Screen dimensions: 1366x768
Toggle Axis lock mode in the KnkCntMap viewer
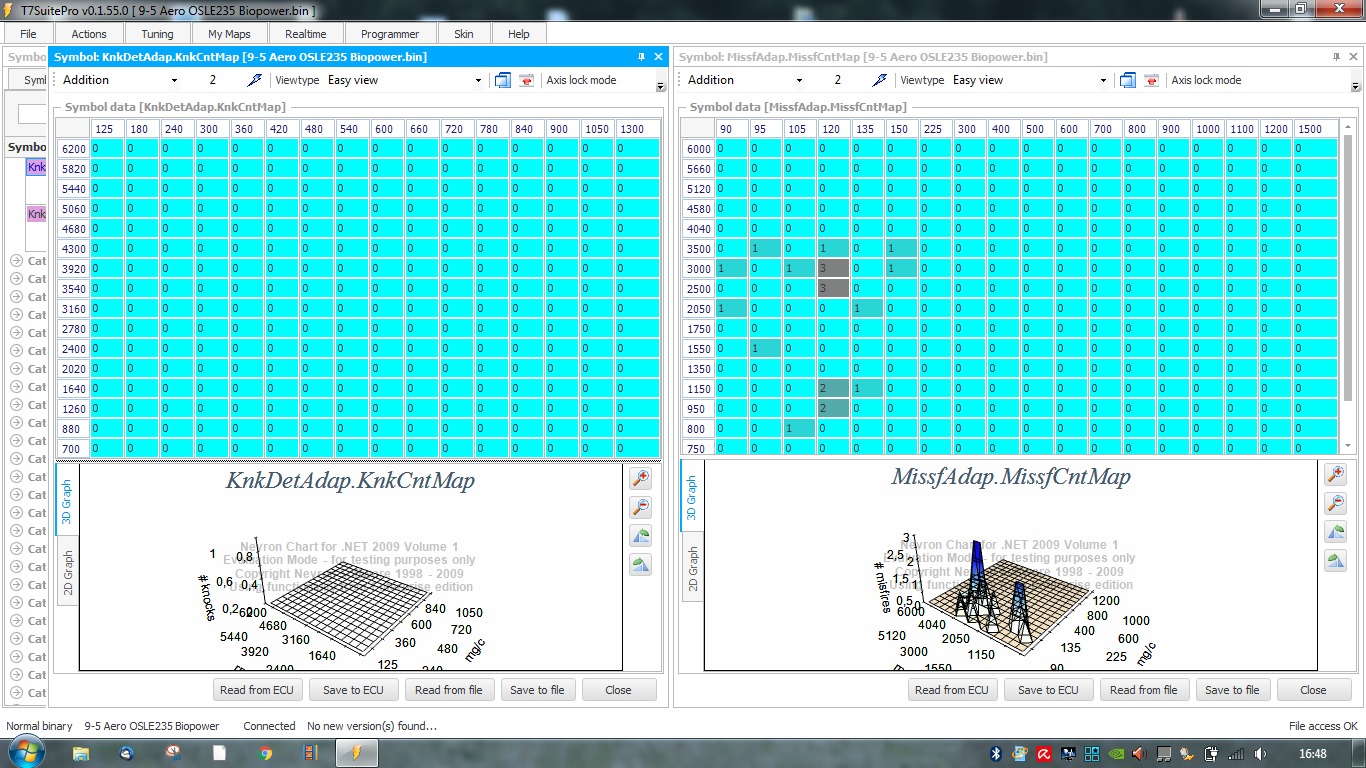tap(581, 80)
